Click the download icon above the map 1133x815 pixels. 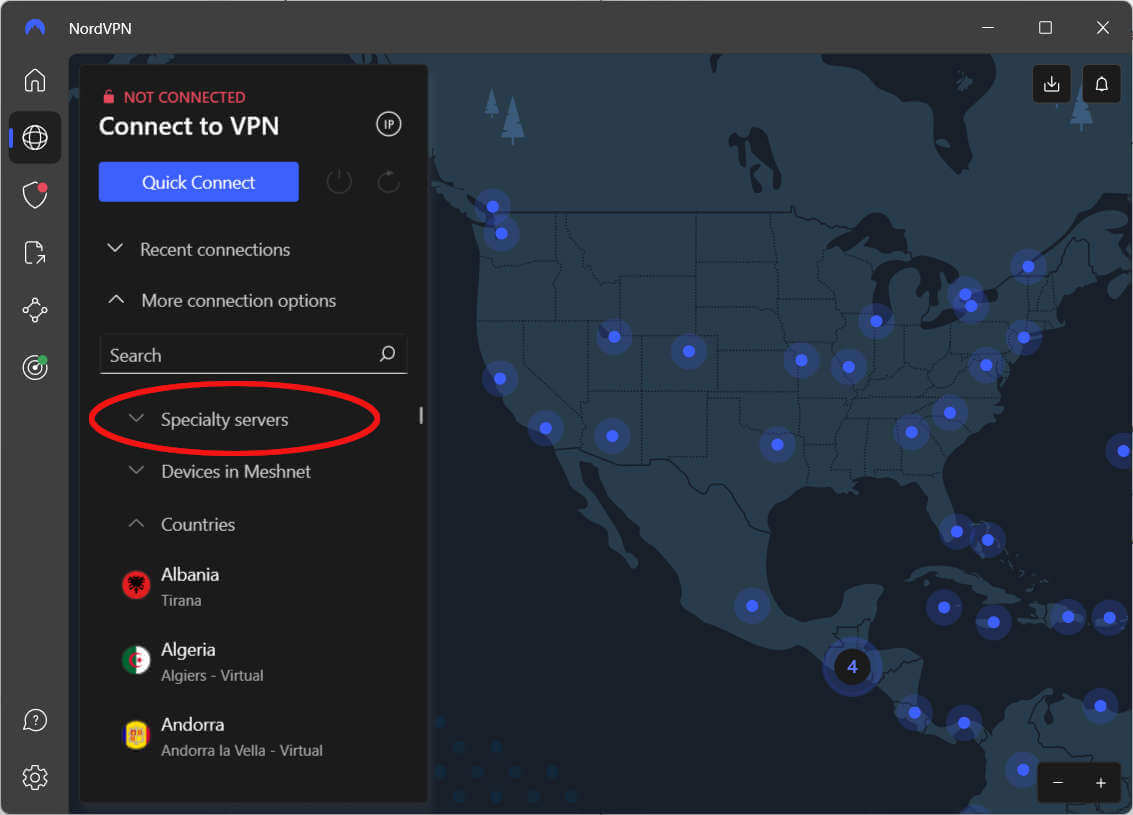[x=1051, y=84]
